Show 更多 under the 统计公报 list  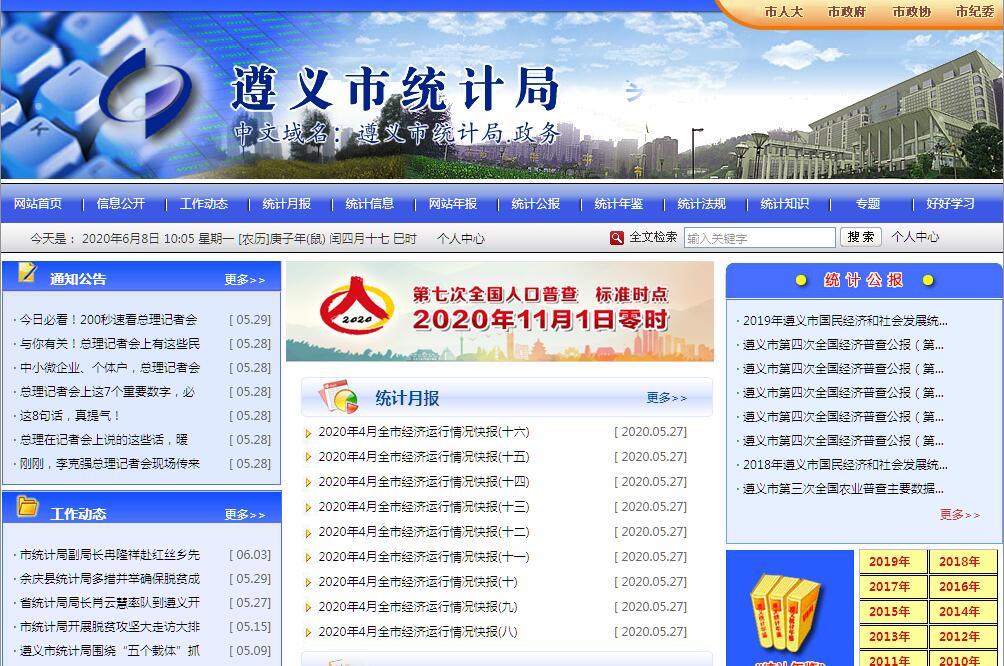(959, 515)
